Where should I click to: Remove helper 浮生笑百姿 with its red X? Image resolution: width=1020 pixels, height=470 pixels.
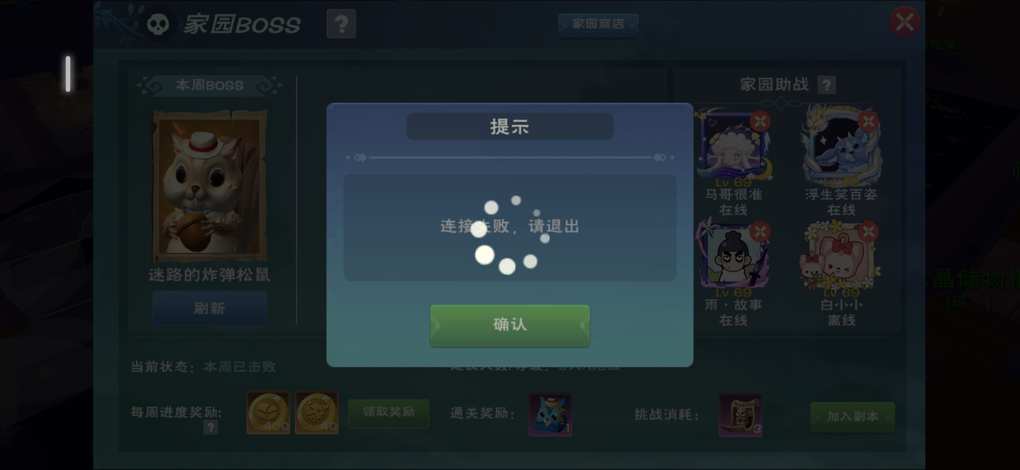coord(868,121)
